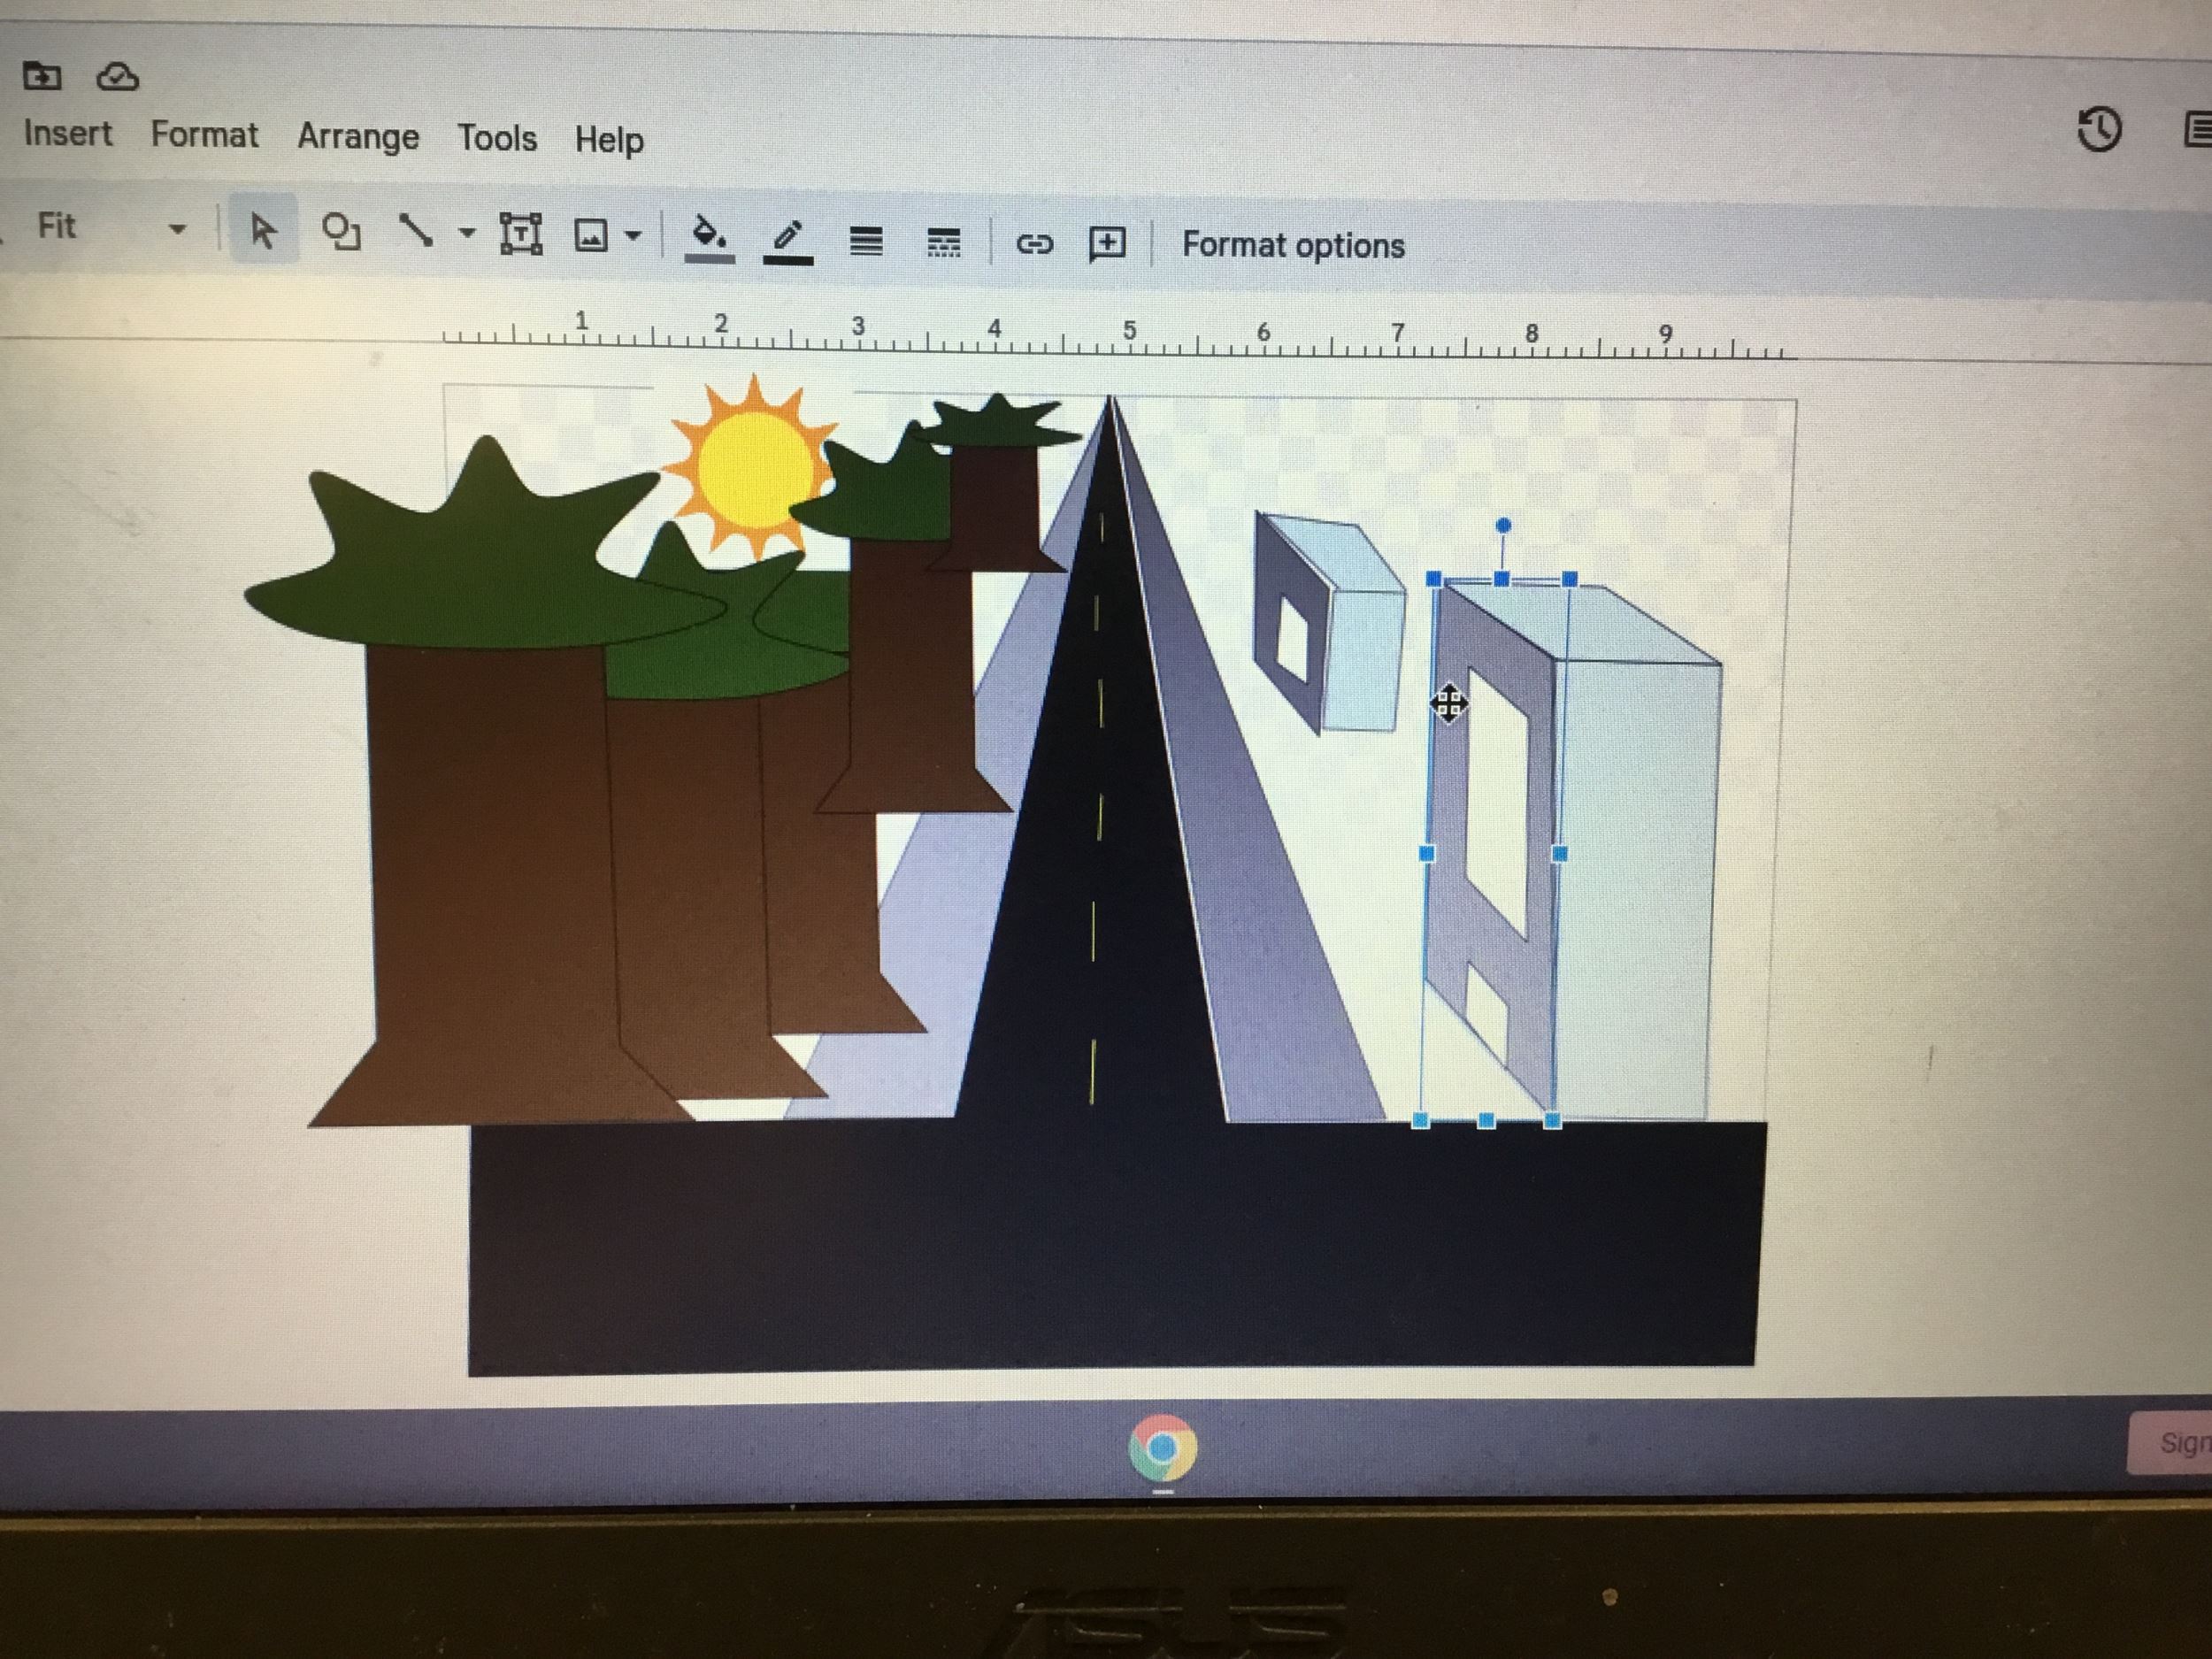The width and height of the screenshot is (2212, 1659).
Task: Open the Fill color bucket
Action: tap(709, 236)
